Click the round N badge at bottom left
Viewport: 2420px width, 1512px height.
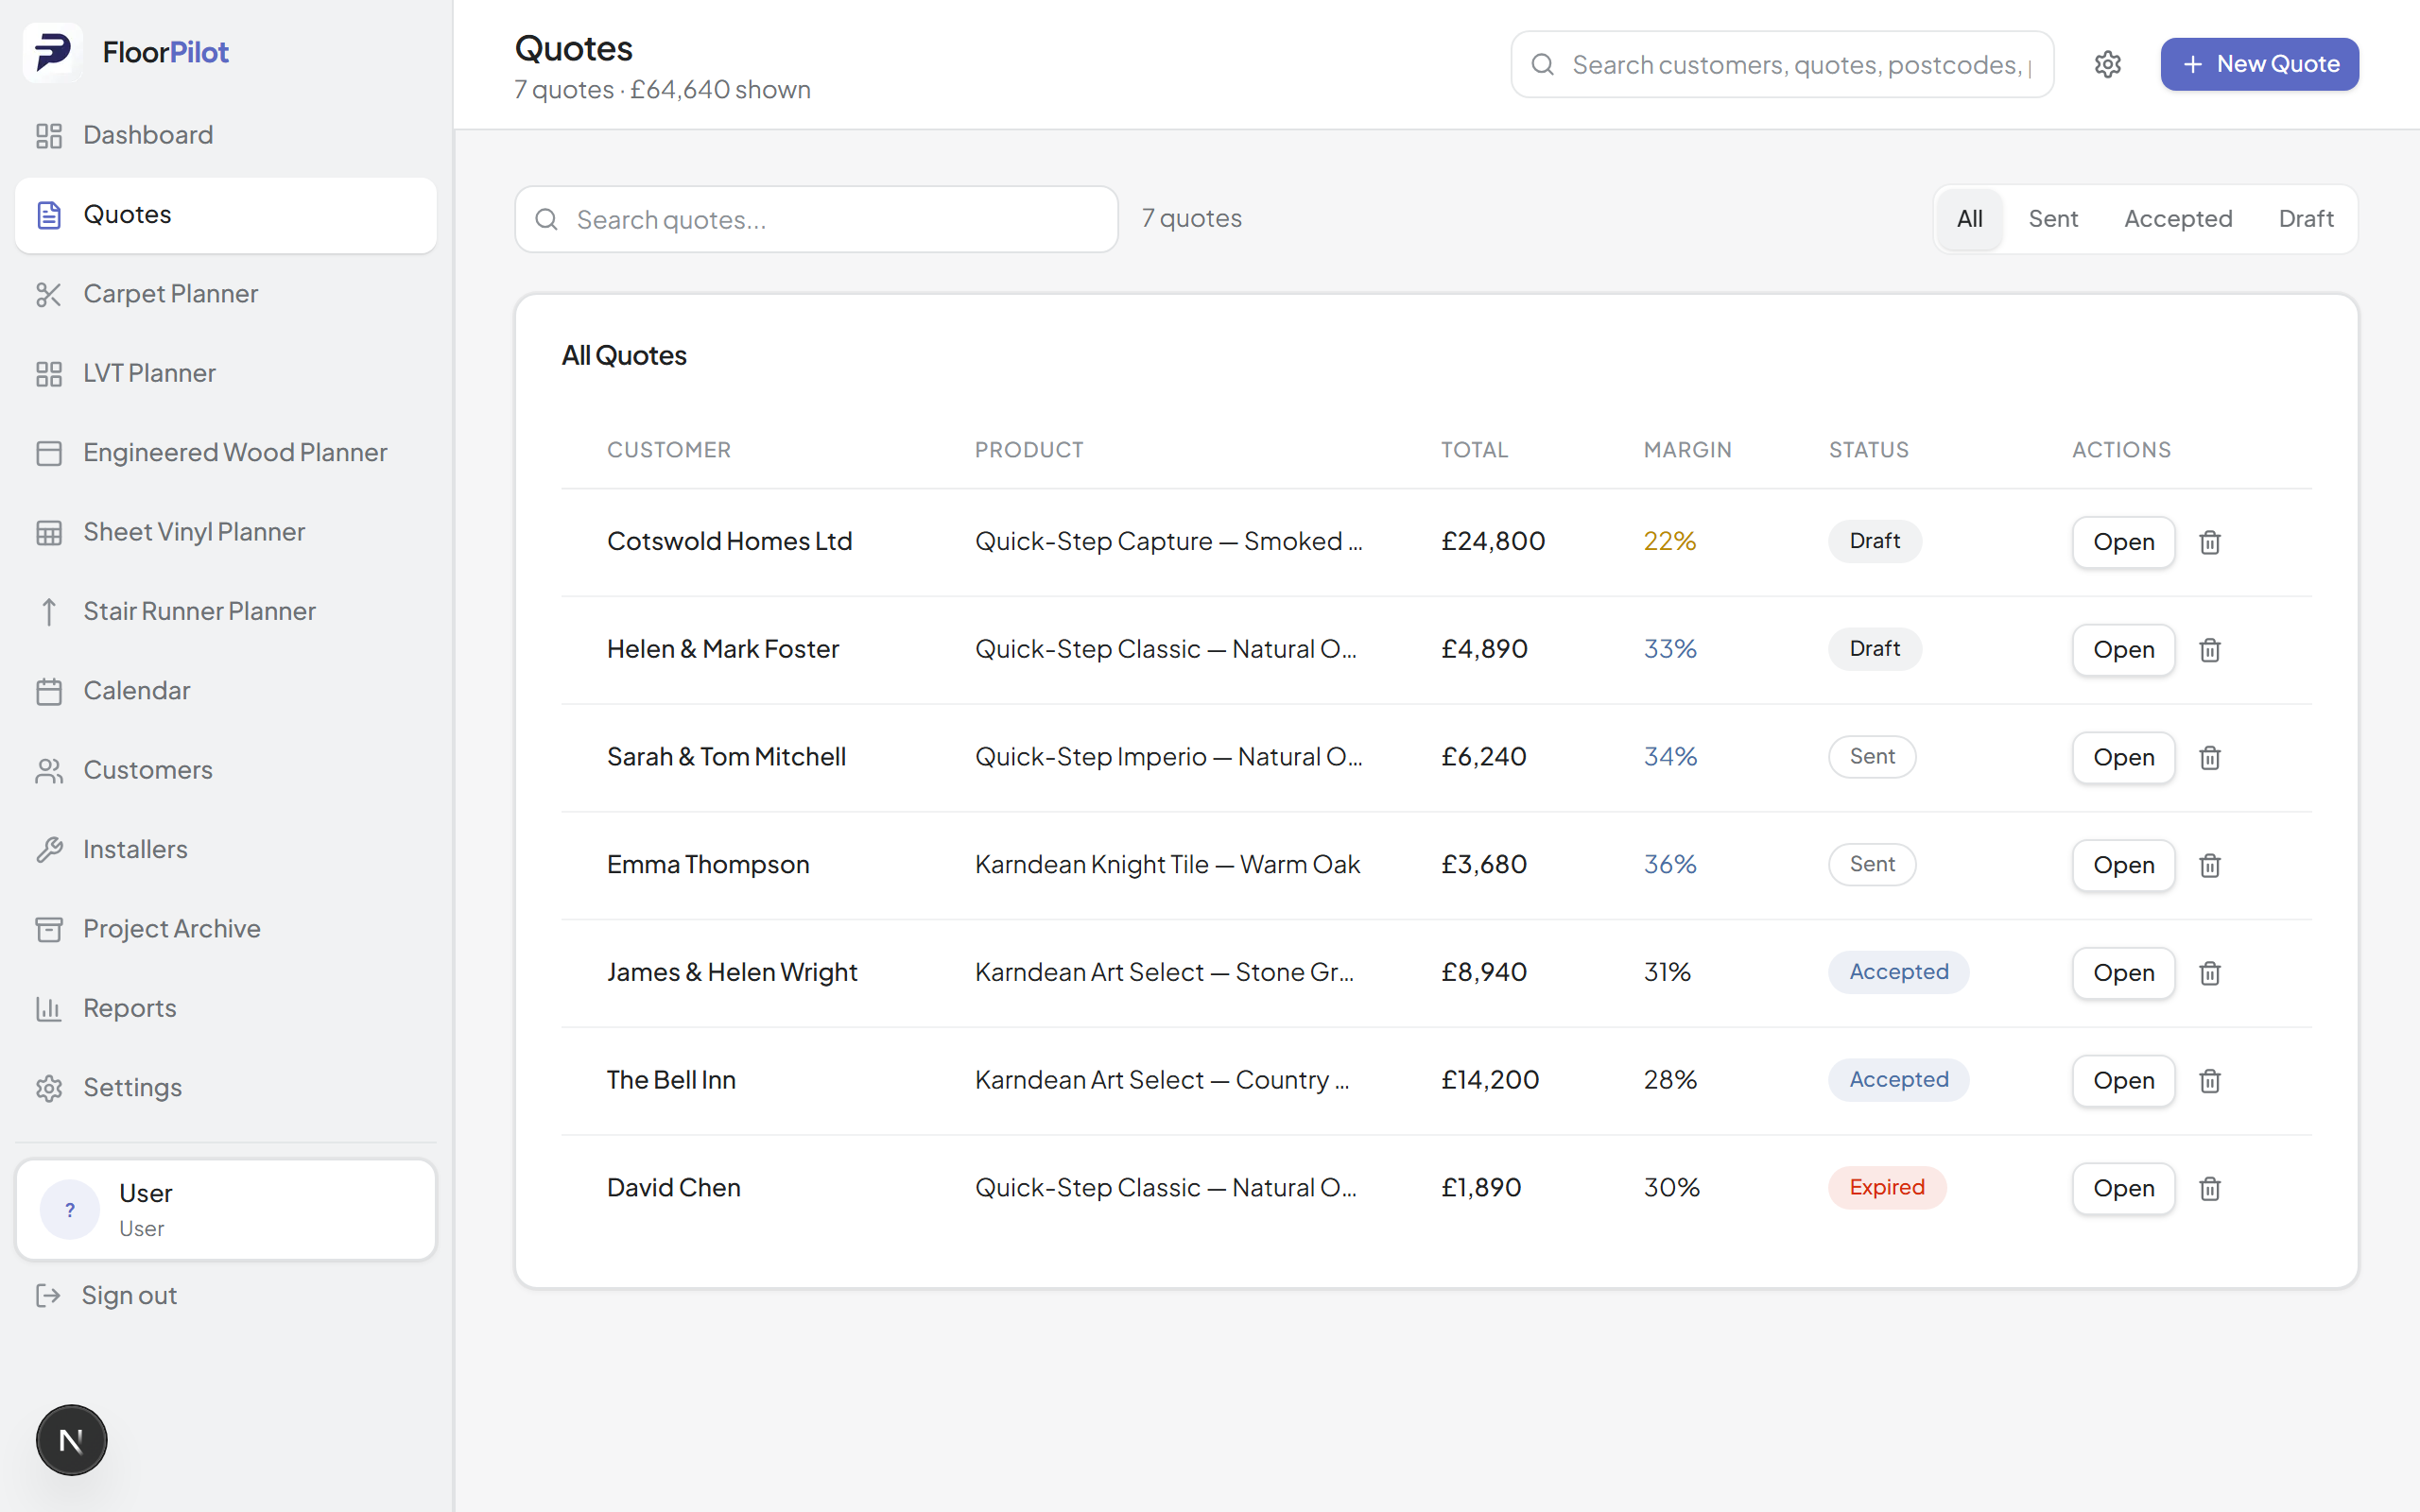(x=71, y=1440)
